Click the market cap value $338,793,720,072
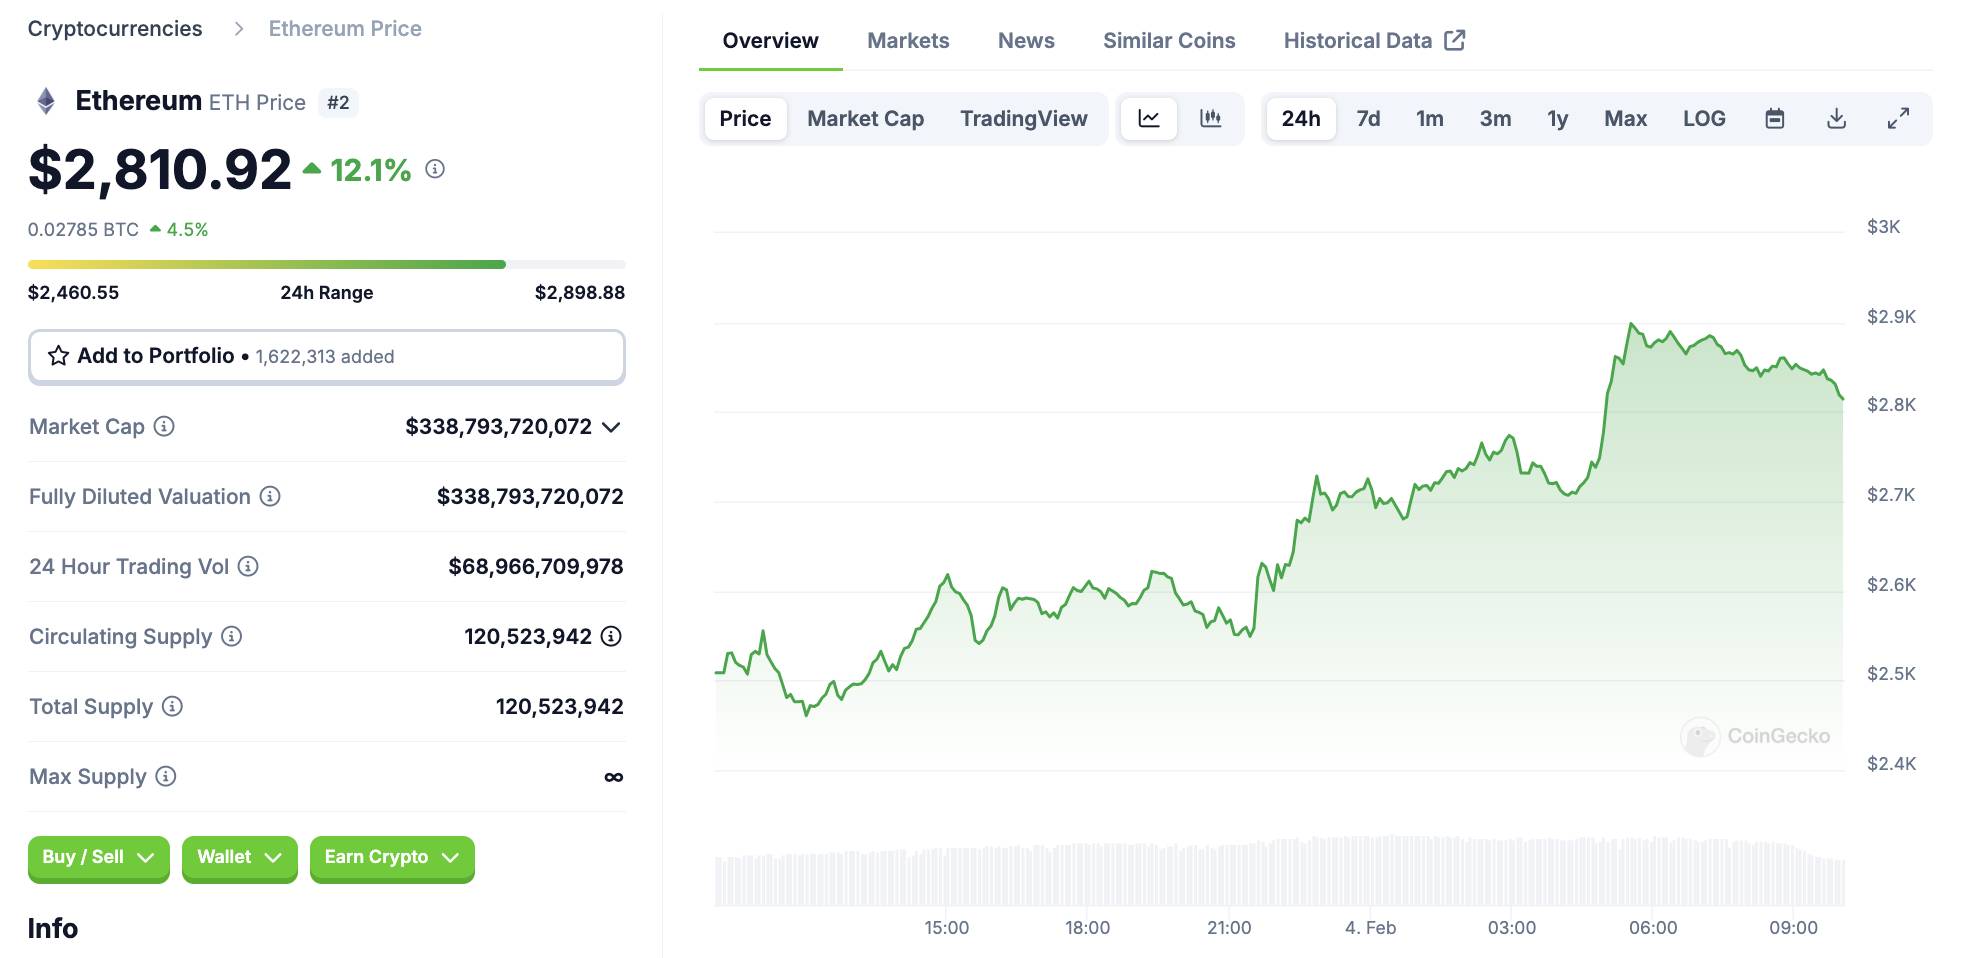Viewport: 1966px width, 958px height. pyautogui.click(x=498, y=426)
